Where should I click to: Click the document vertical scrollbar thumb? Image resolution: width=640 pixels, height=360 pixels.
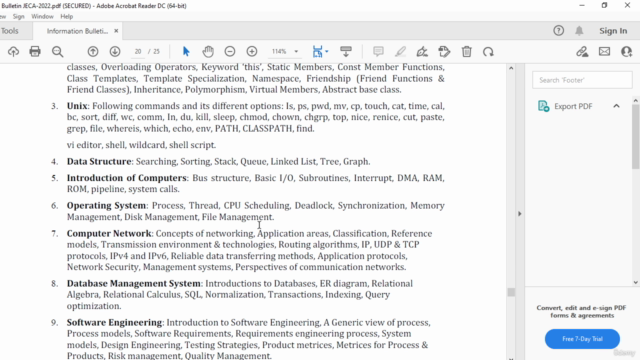(511, 292)
